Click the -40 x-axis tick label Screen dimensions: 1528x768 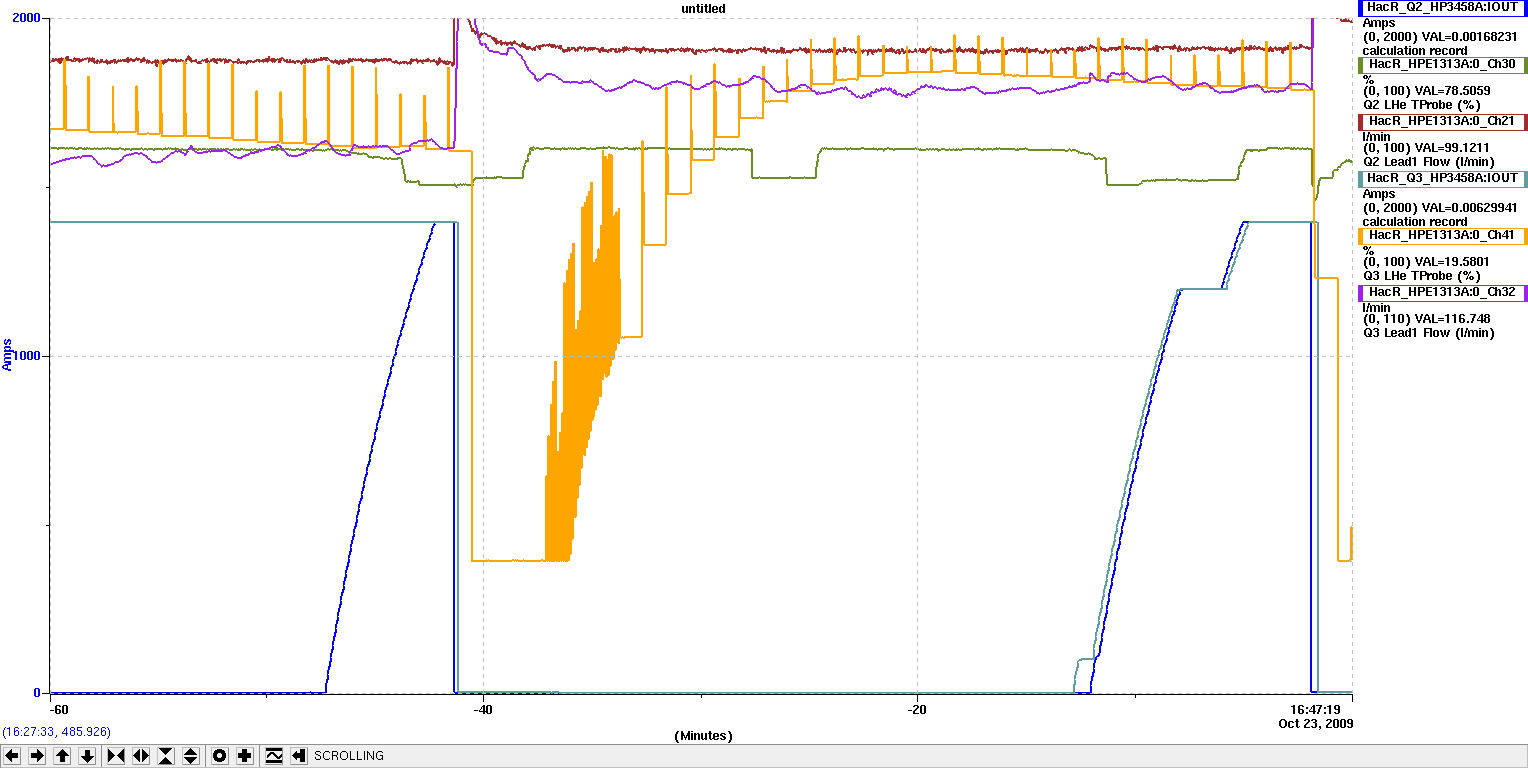tap(483, 710)
